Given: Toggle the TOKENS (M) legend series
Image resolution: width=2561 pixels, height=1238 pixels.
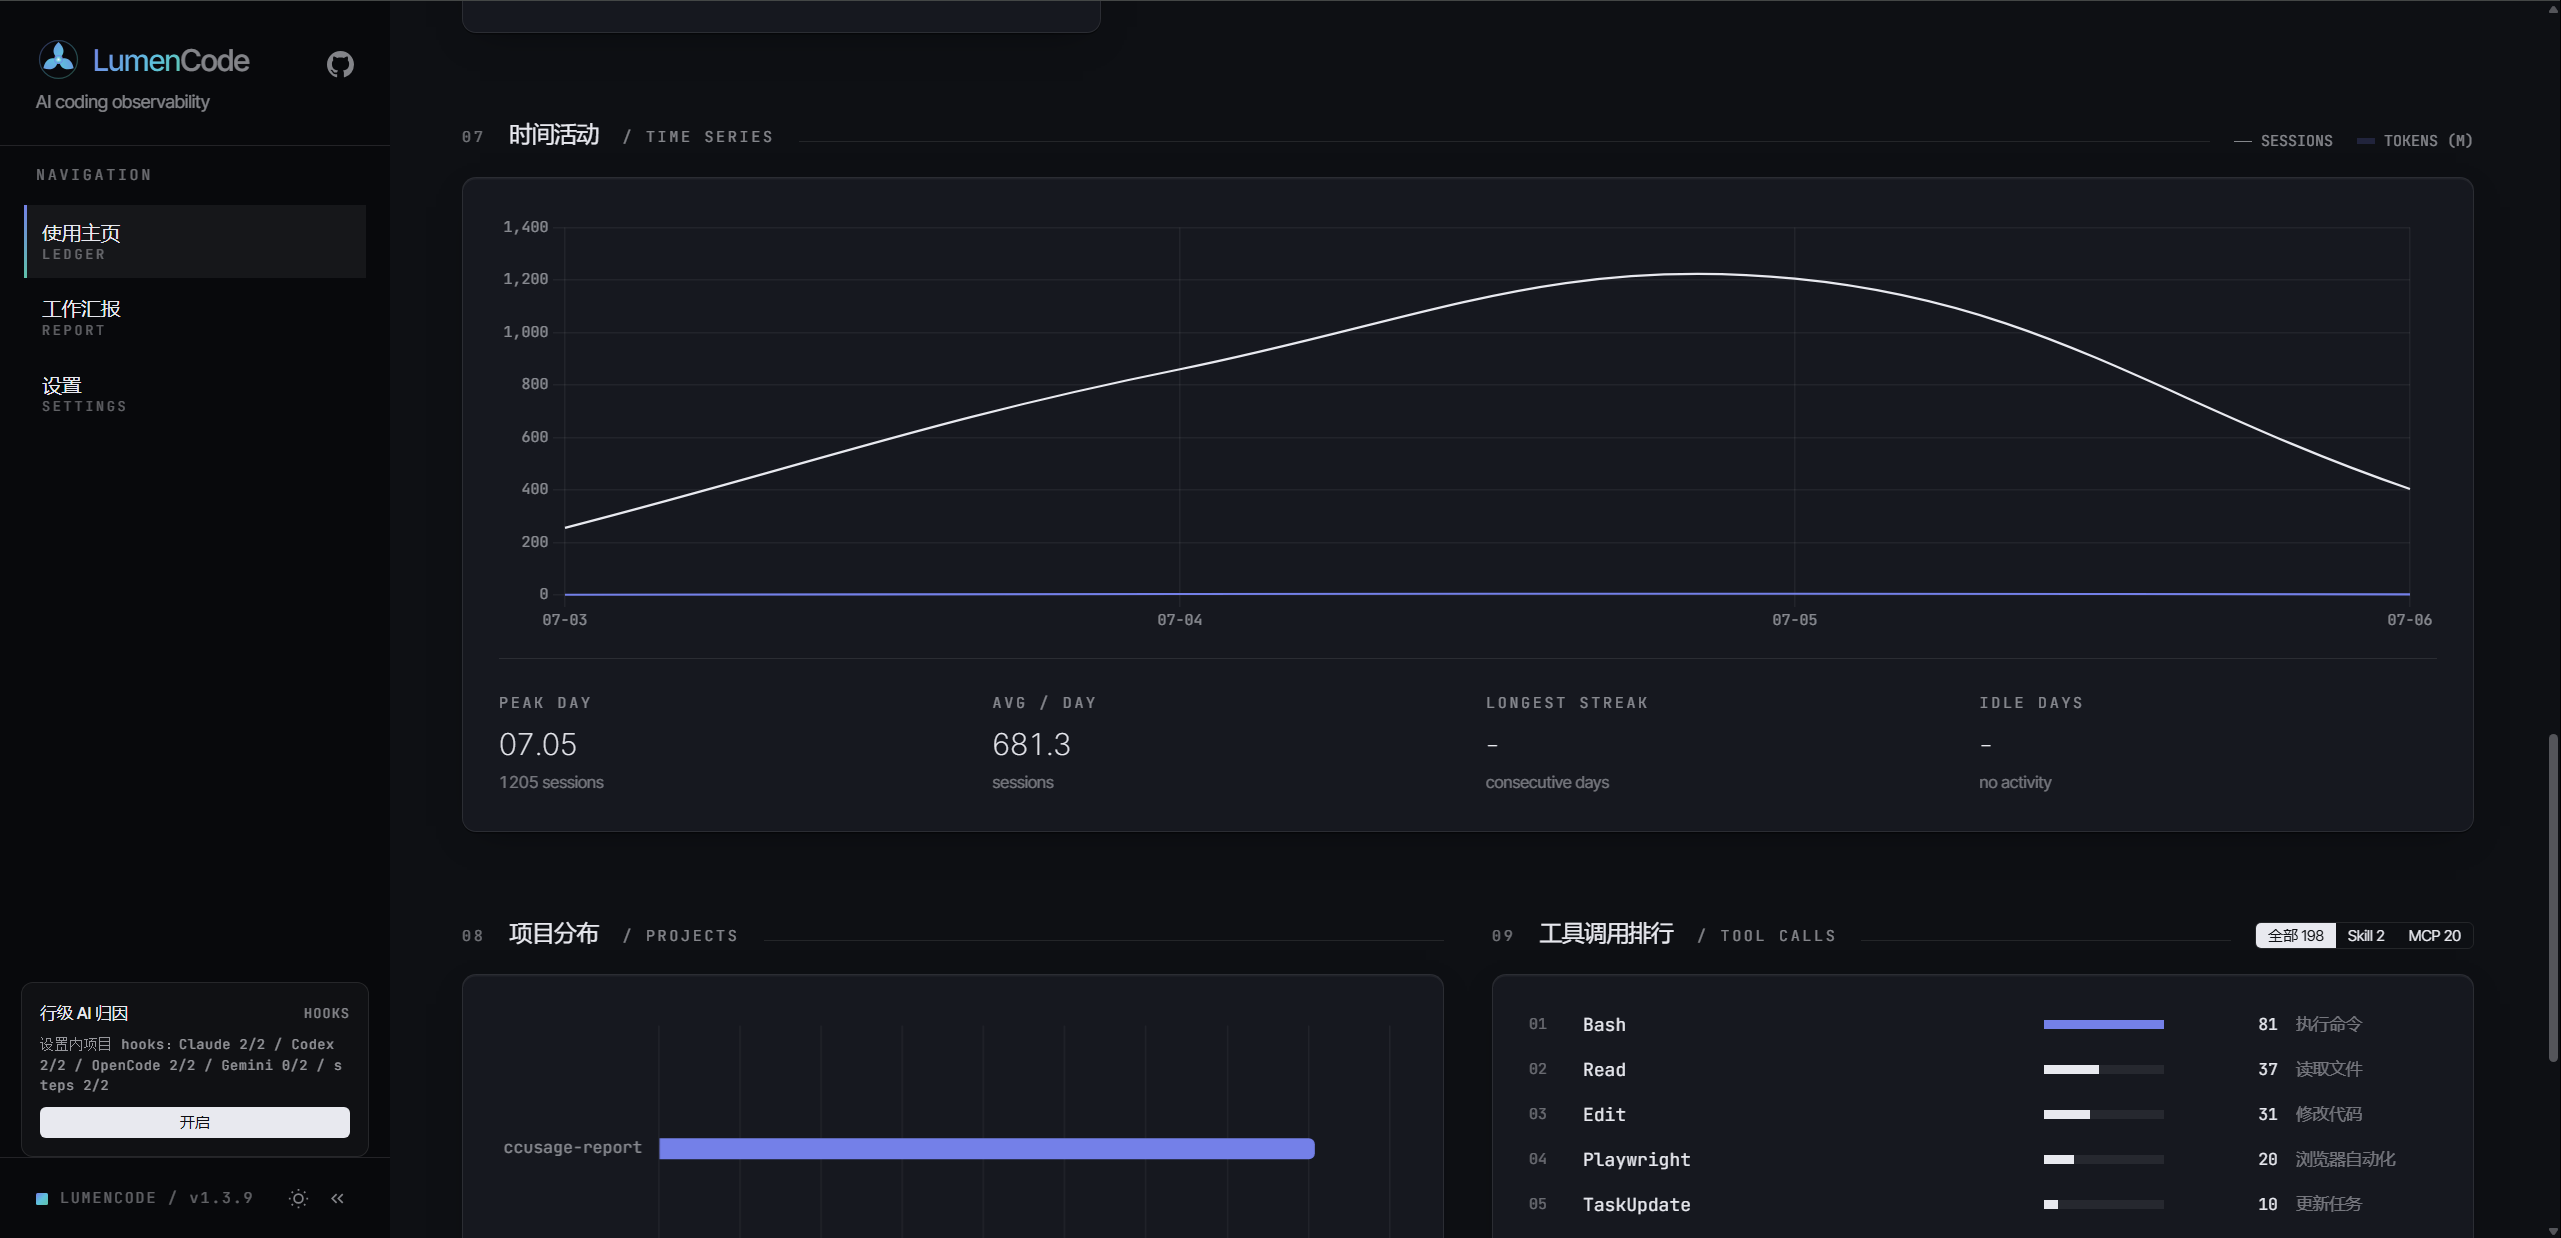Looking at the screenshot, I should (x=2415, y=141).
